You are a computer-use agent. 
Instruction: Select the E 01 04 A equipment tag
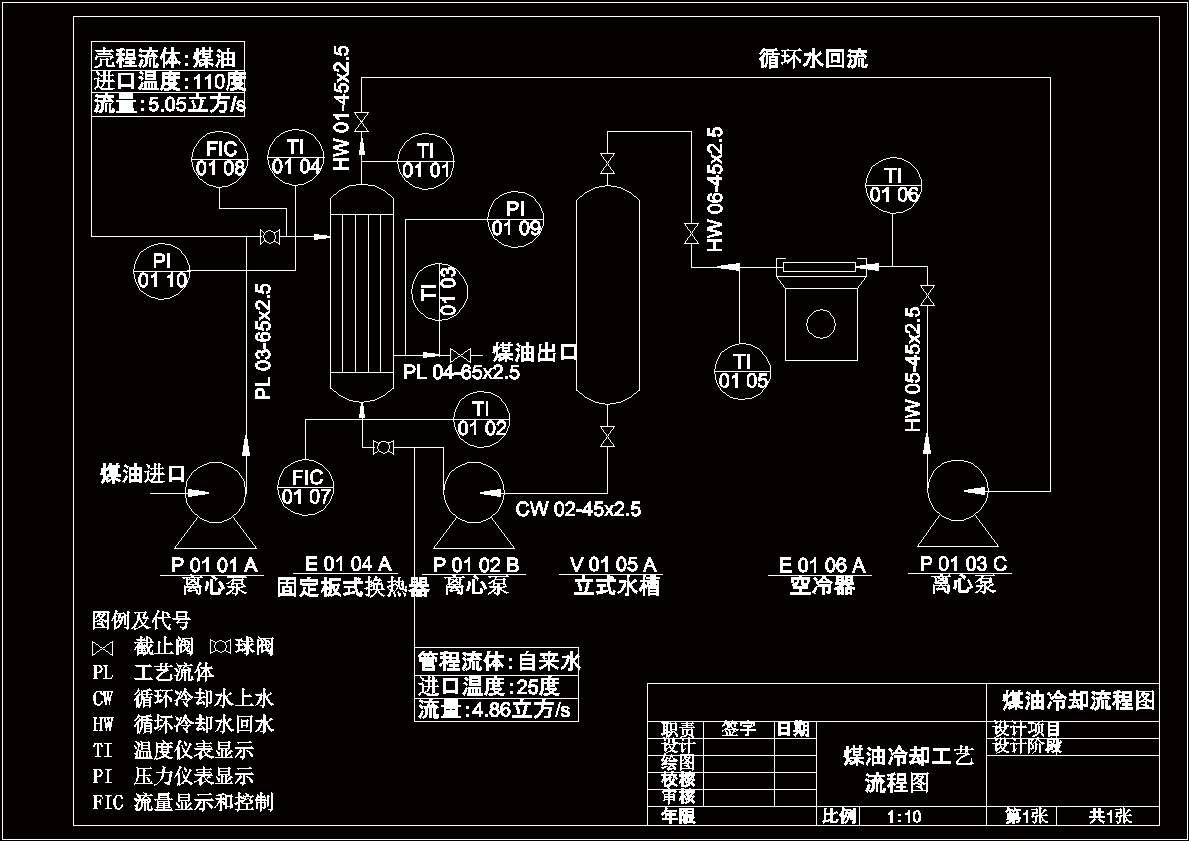[x=348, y=563]
